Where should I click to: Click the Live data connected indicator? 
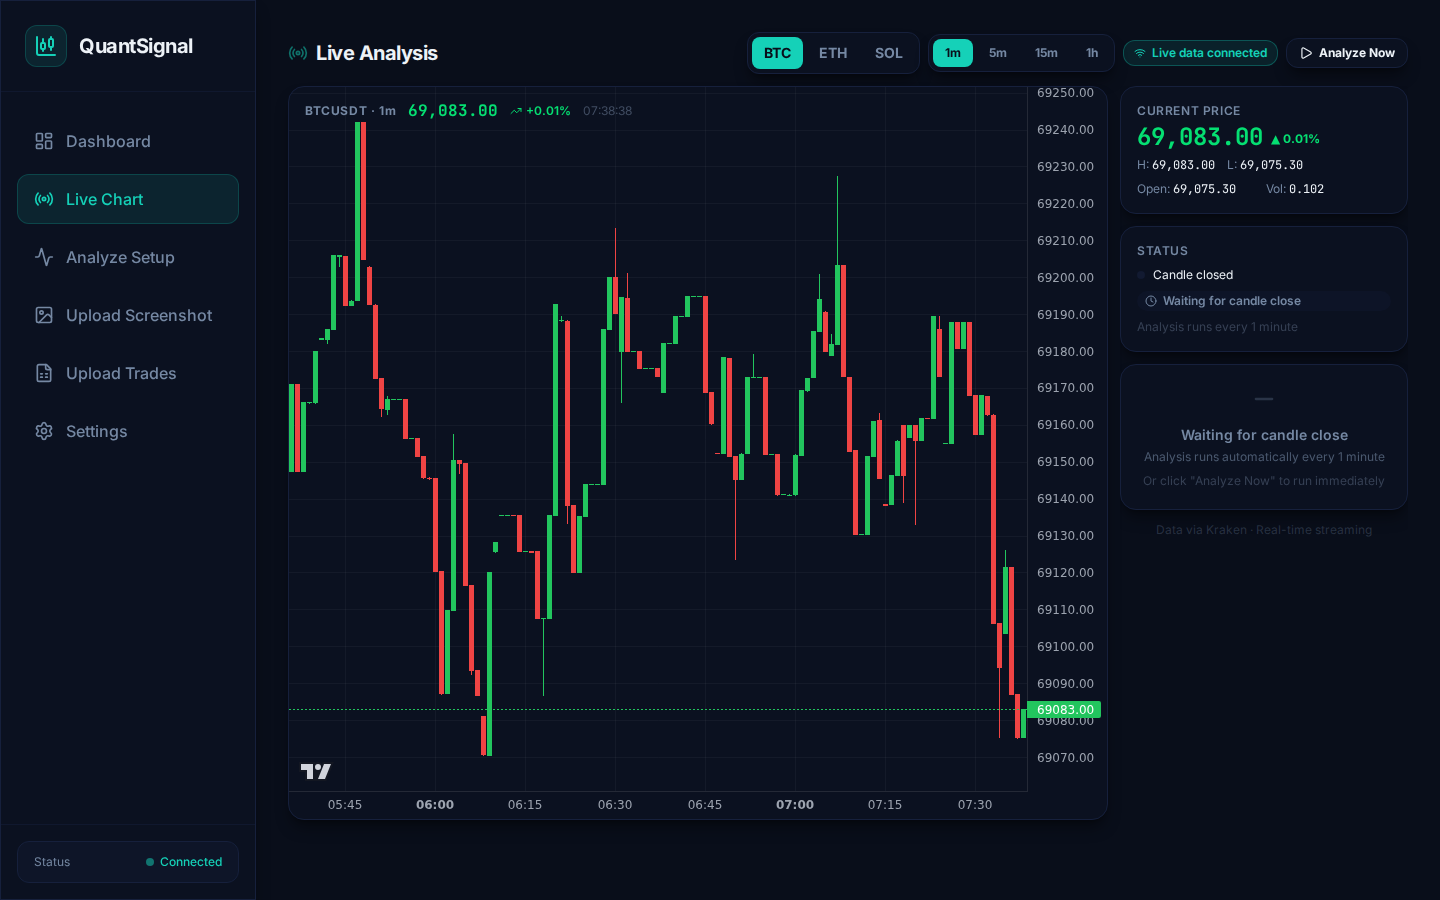point(1200,53)
